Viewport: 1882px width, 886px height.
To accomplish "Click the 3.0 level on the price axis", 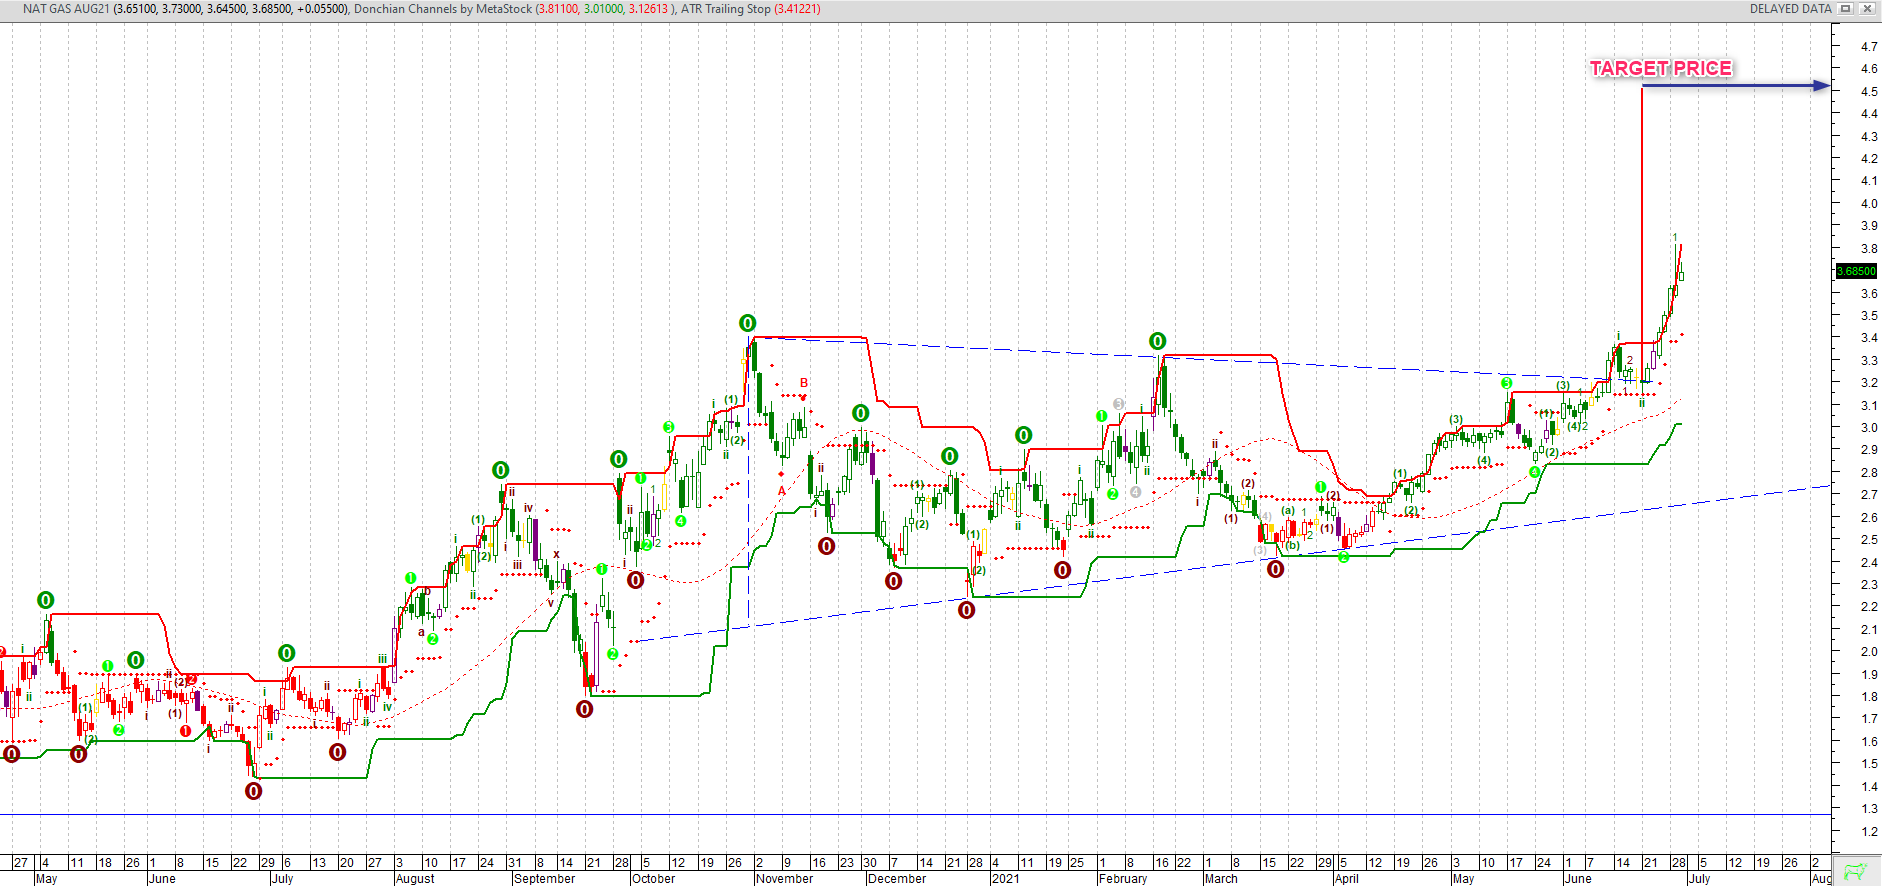I will coord(1869,427).
